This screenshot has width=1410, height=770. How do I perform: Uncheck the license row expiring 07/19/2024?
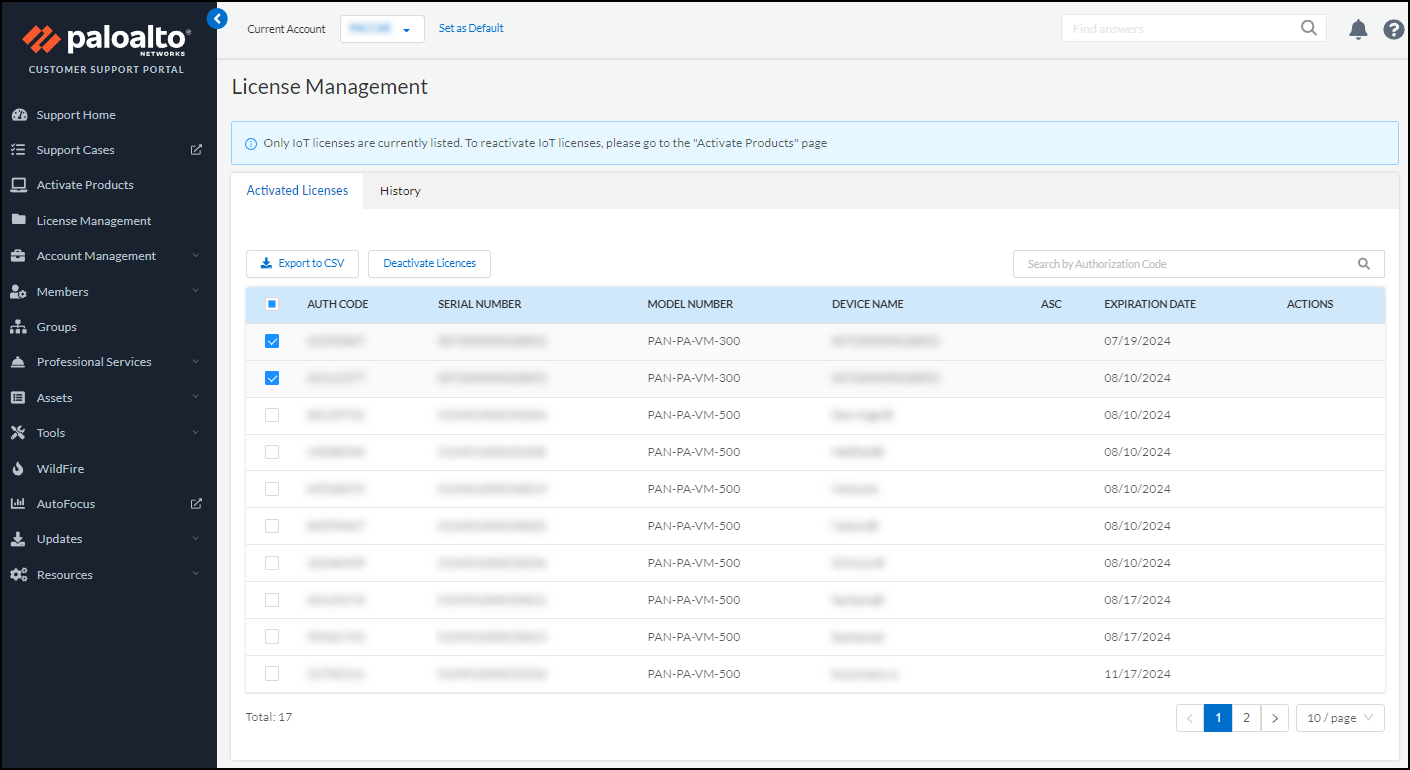[x=272, y=341]
